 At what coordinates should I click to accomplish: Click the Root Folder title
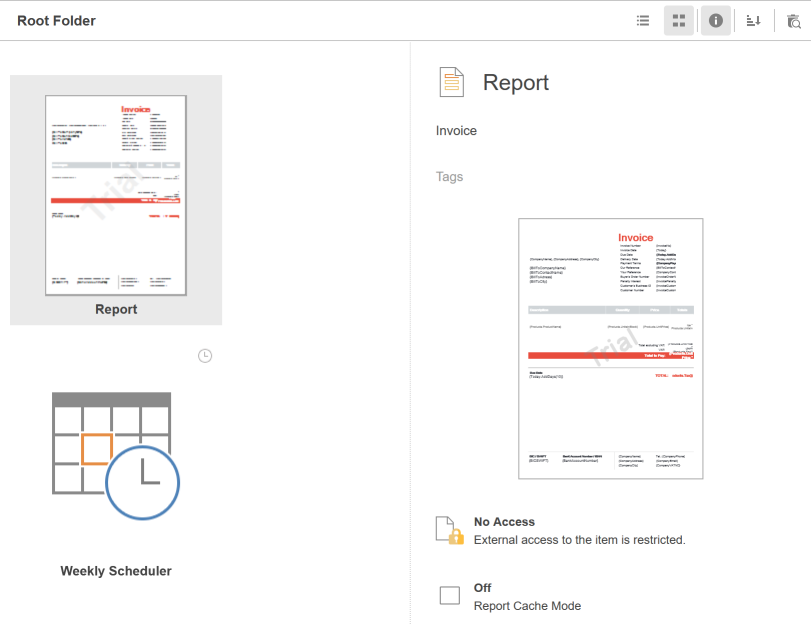coord(56,21)
